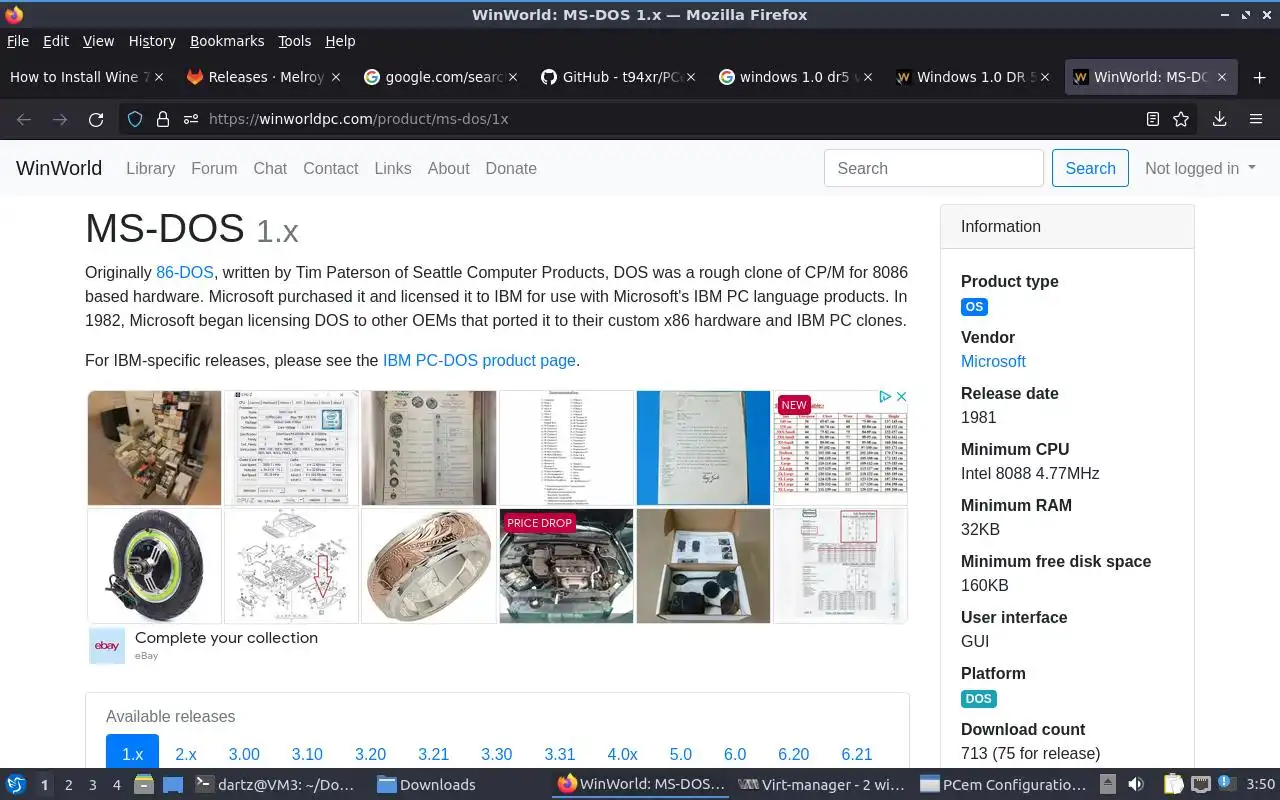Close the GitHub t94xr tab

click(692, 77)
